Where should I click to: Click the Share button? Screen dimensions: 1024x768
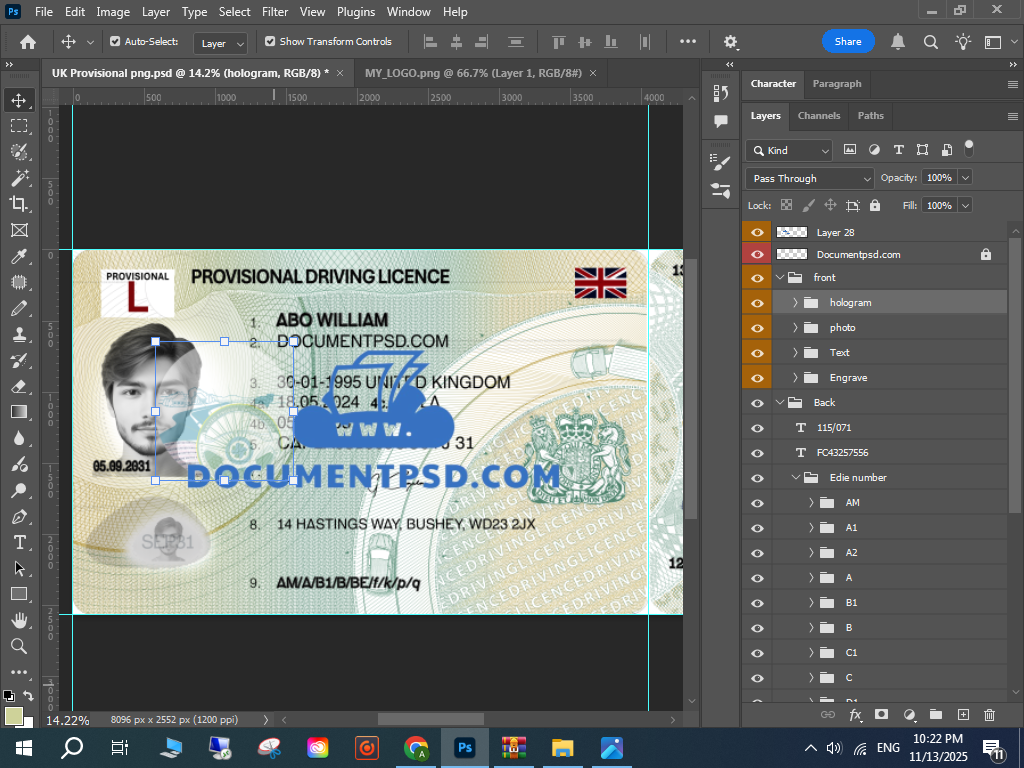coord(848,42)
